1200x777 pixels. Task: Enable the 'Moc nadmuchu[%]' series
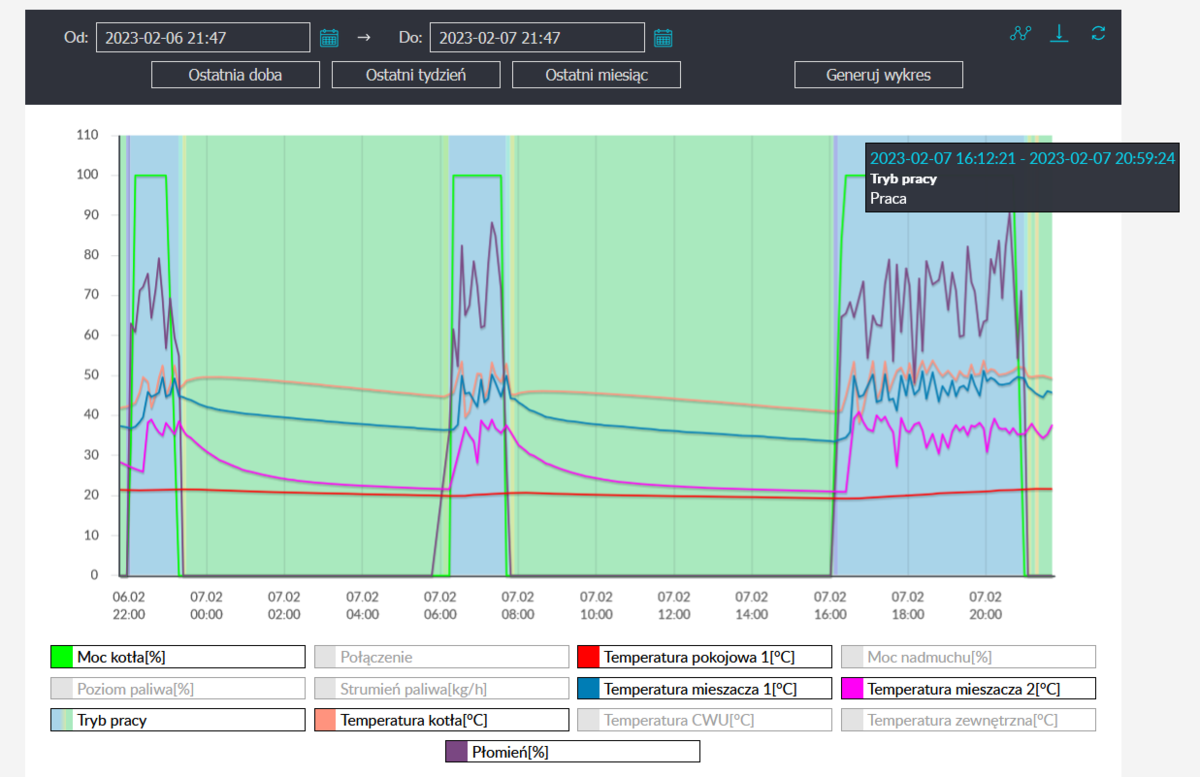pos(968,657)
